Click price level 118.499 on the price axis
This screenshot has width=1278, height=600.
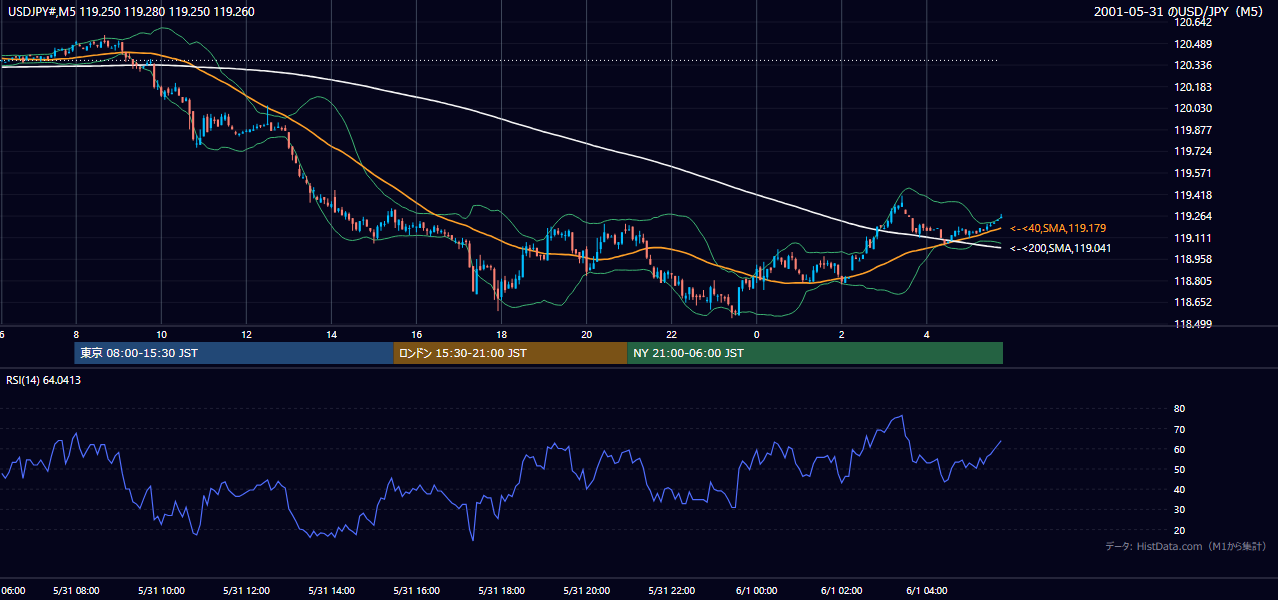coord(1194,324)
